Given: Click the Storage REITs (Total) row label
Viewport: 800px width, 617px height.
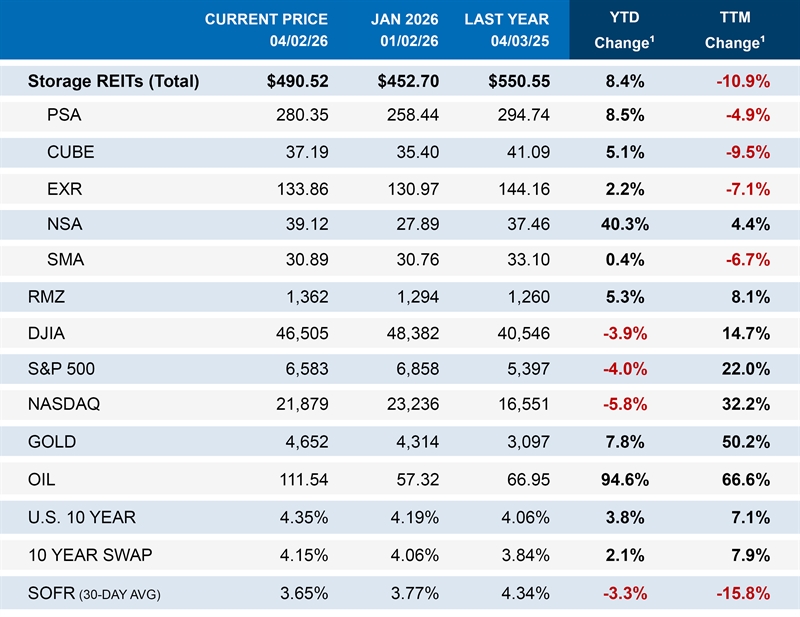Looking at the screenshot, I should tap(114, 82).
